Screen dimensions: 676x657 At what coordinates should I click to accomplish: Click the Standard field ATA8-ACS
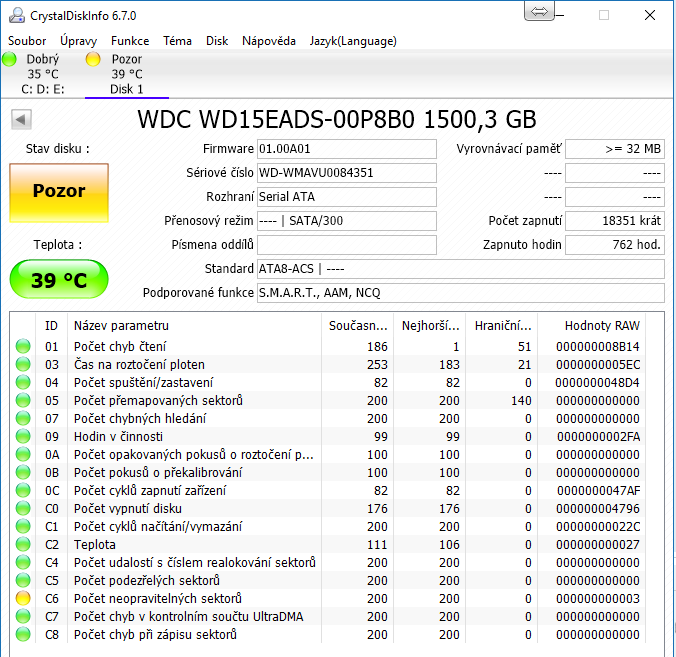click(460, 269)
